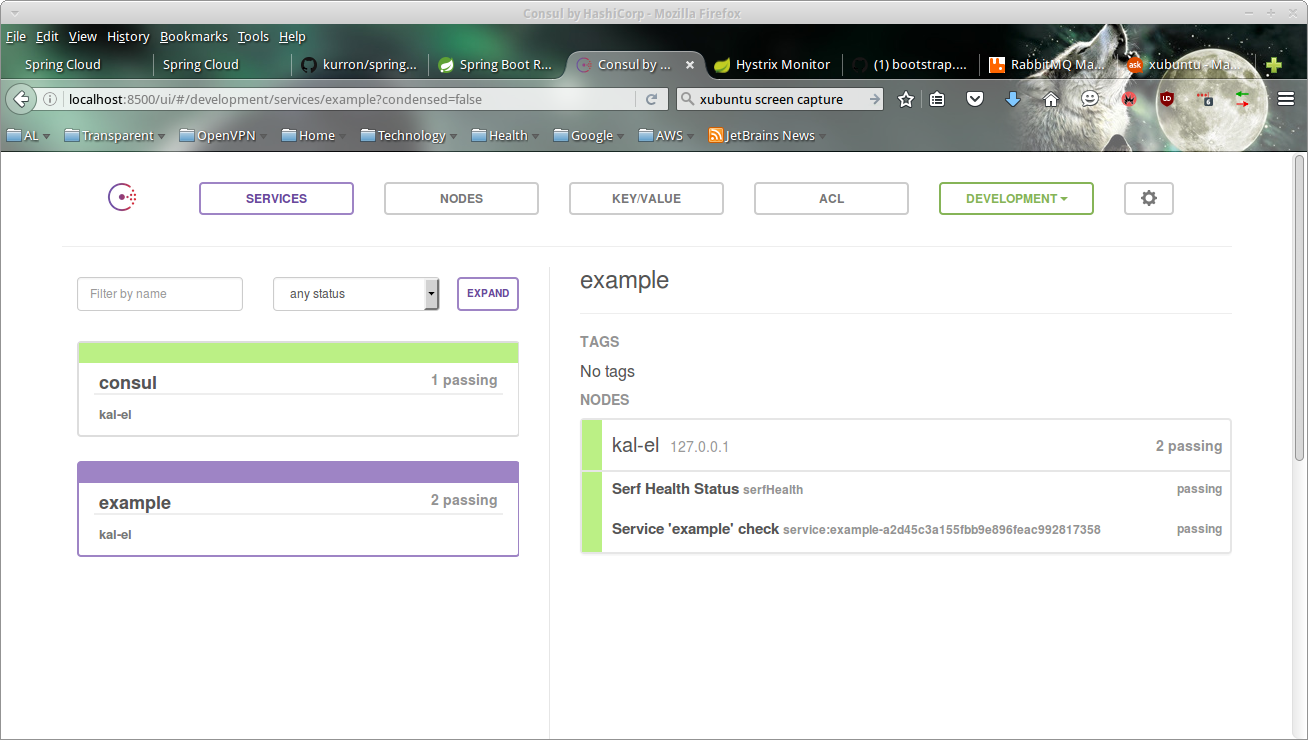Viewport: 1308px width, 740px height.
Task: Open the OpenVPN bookmarks folder
Action: pyautogui.click(x=223, y=135)
